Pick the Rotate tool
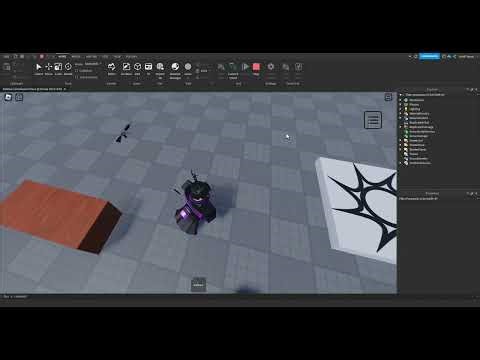Image resolution: width=480 pixels, height=360 pixels. pos(68,68)
